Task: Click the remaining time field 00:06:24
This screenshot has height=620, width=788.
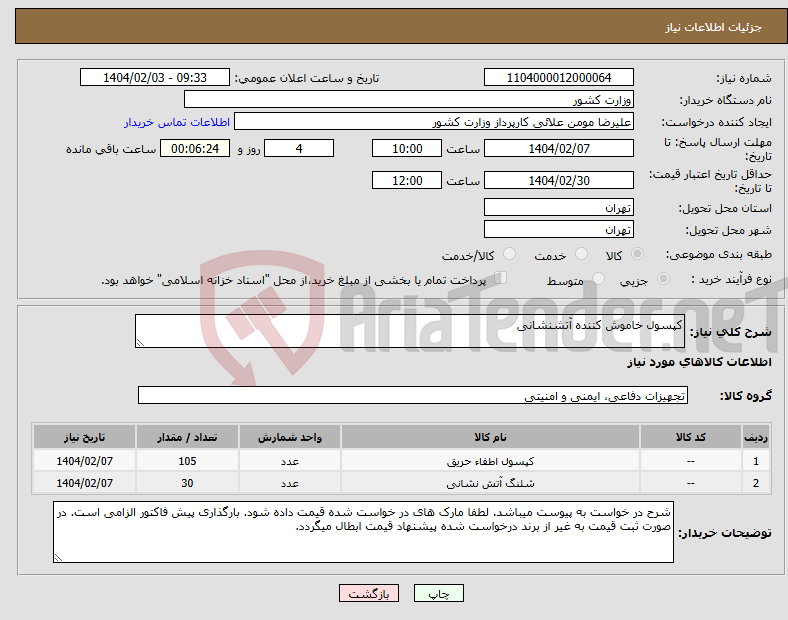Action: pos(195,148)
